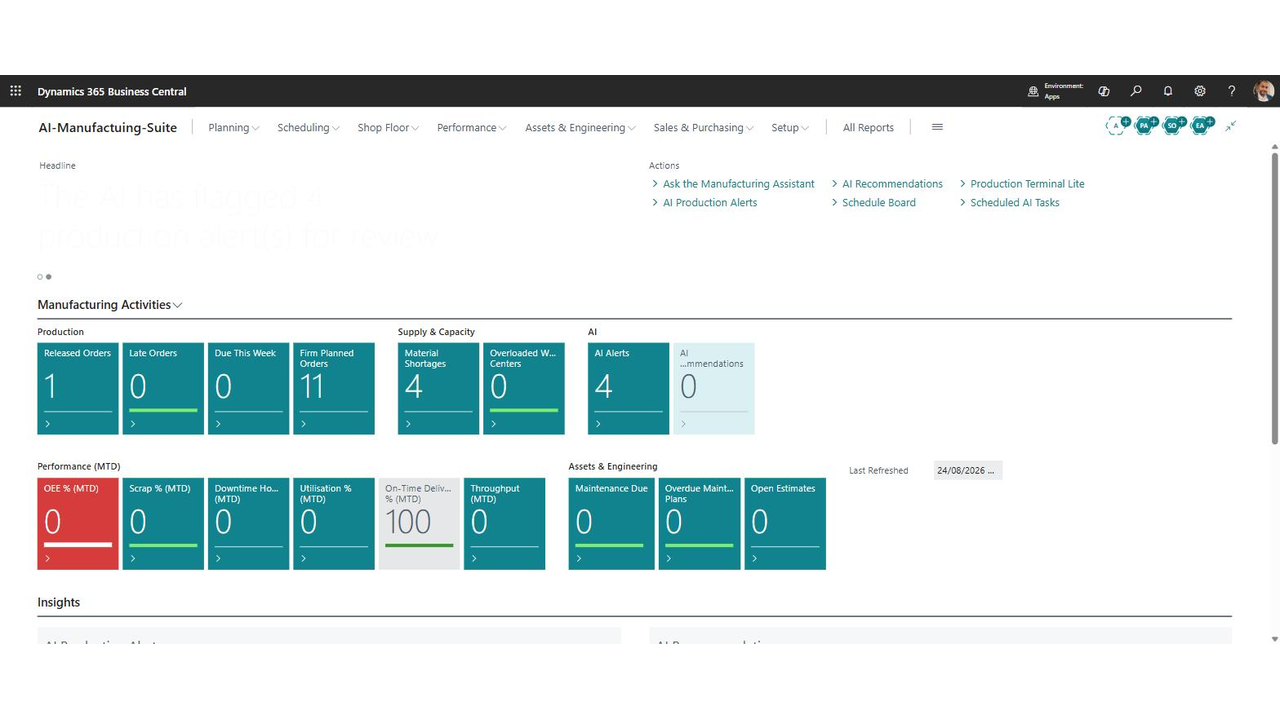1280x720 pixels.
Task: Open notifications bell icon
Action: coord(1168,91)
